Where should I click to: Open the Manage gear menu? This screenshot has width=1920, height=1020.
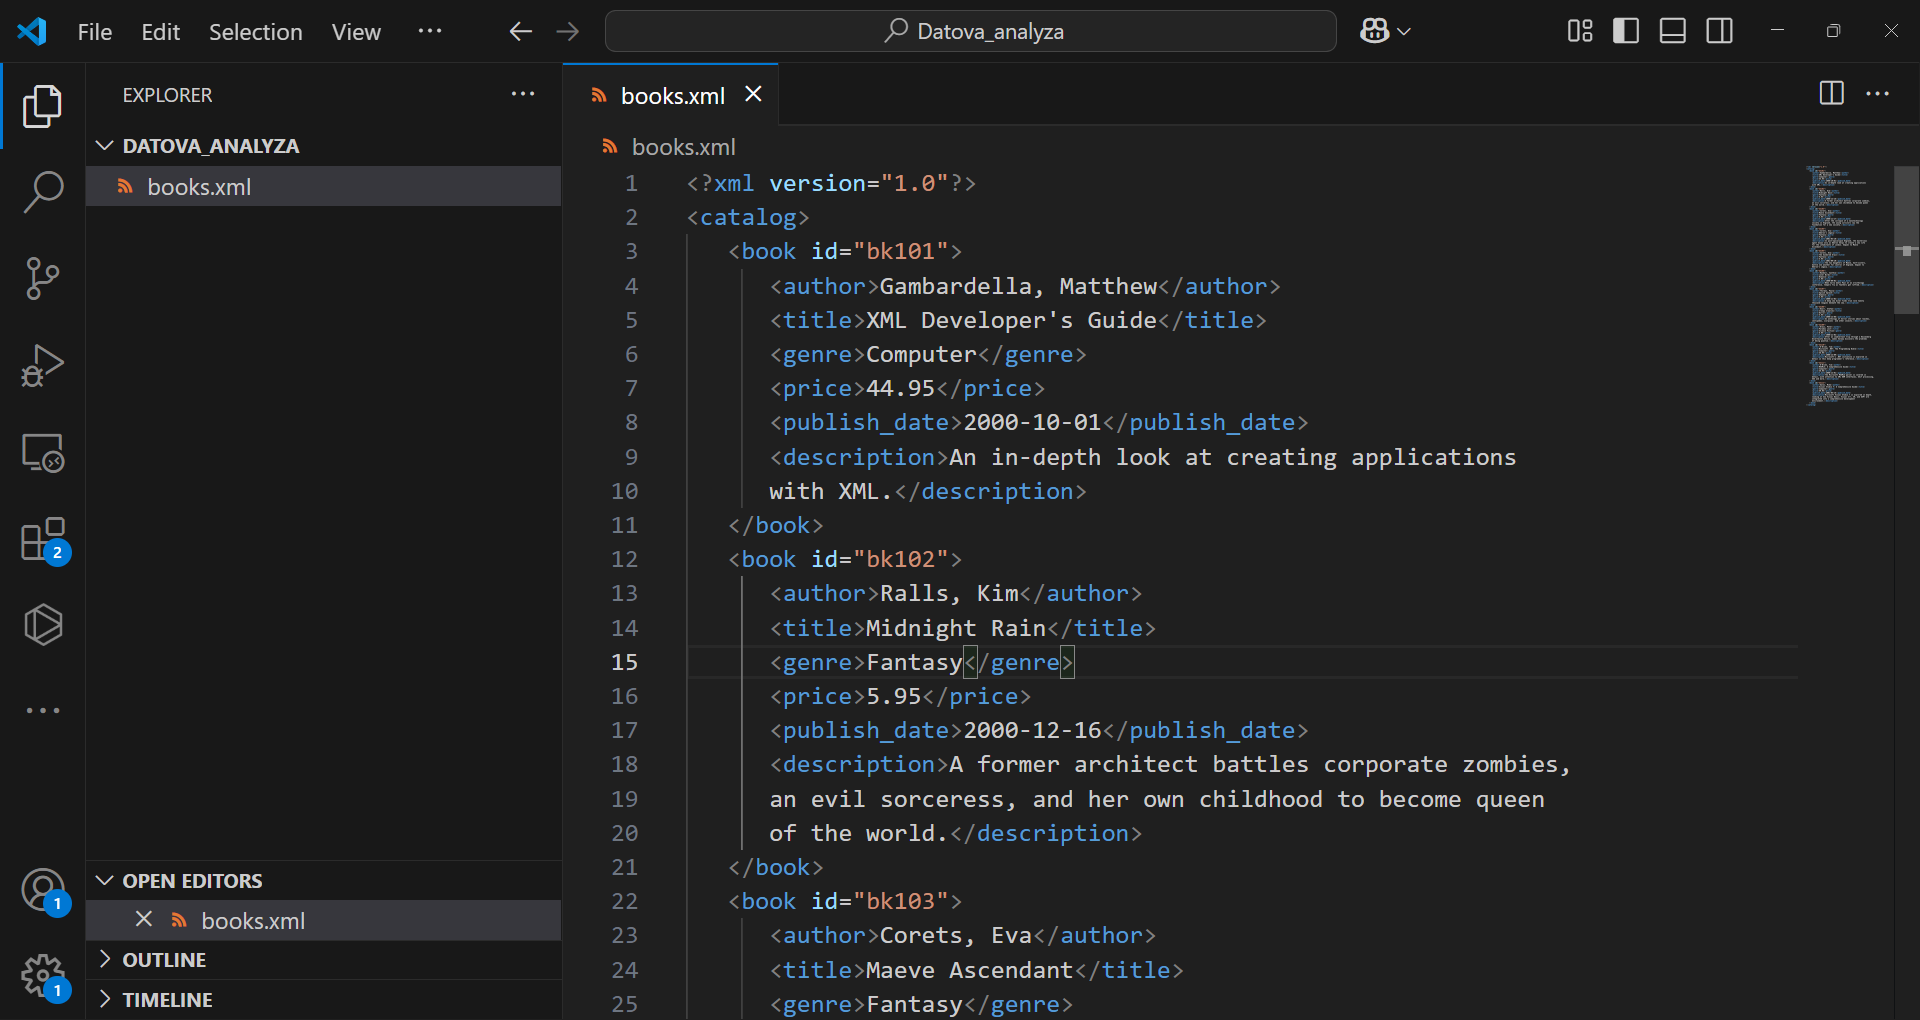coord(44,976)
